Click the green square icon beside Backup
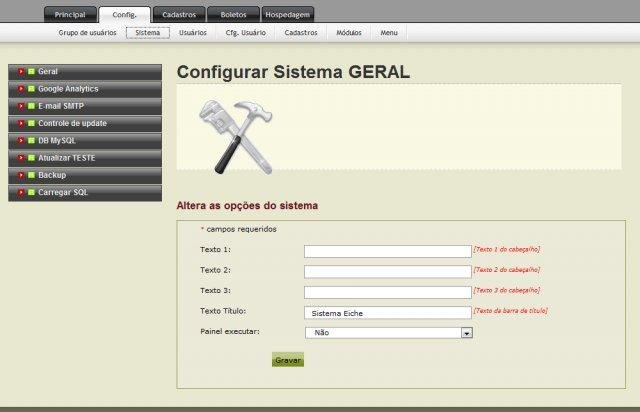 click(x=31, y=175)
